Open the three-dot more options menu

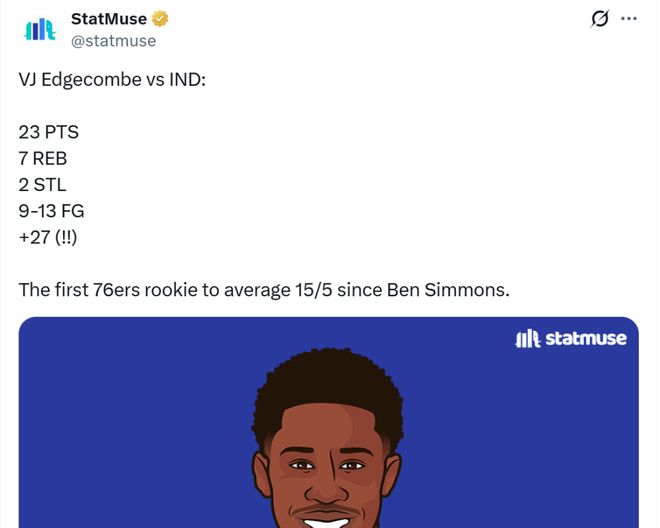pos(629,19)
